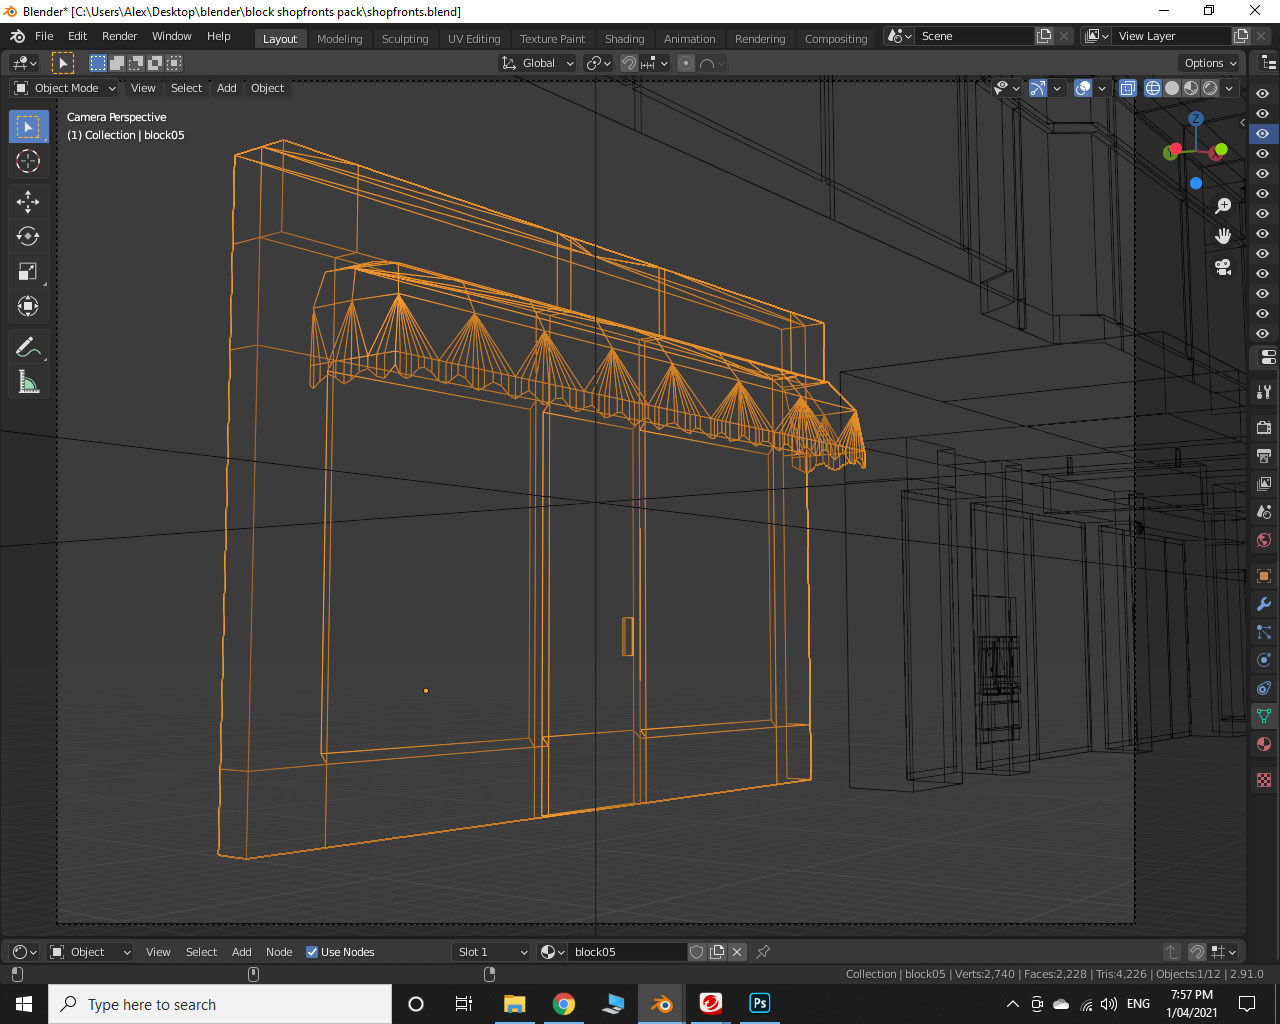Image resolution: width=1280 pixels, height=1024 pixels.
Task: Open Global transform orientation dropdown
Action: coord(538,63)
